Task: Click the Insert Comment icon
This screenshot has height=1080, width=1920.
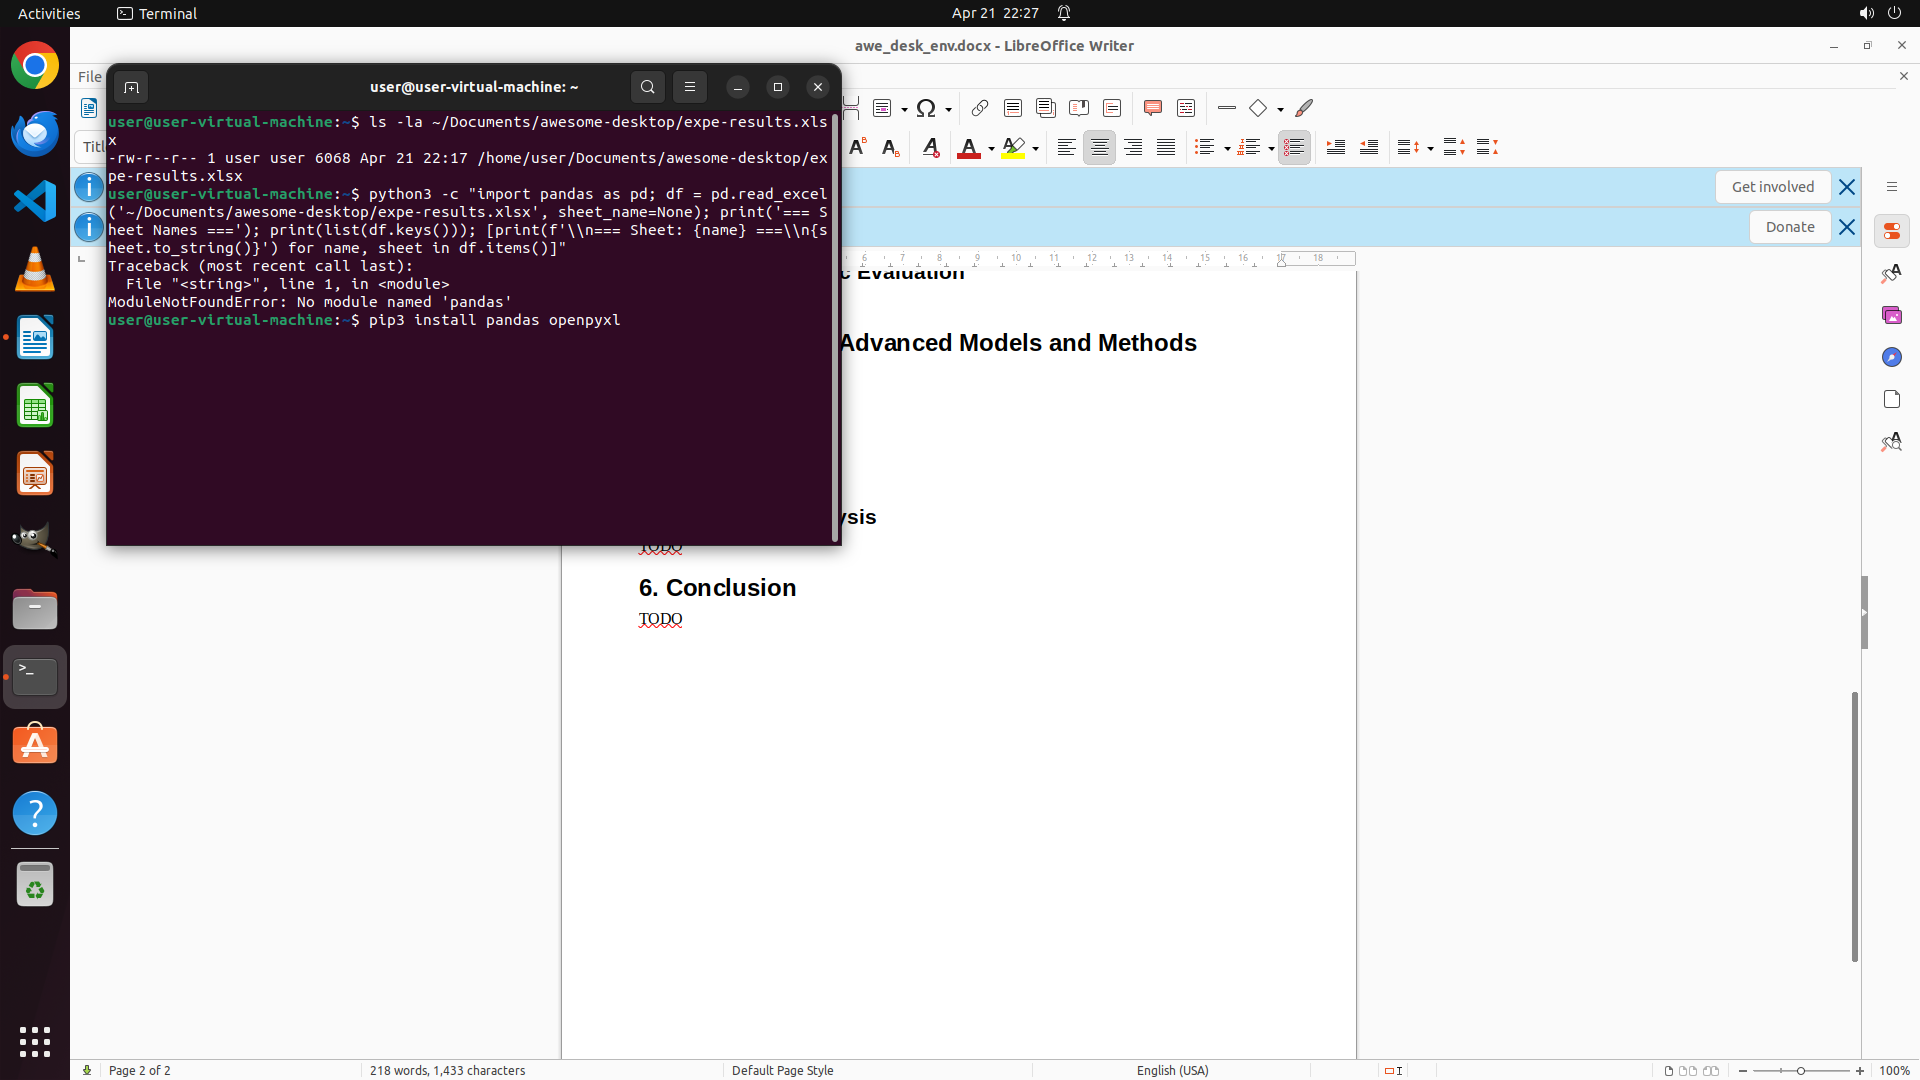Action: [1152, 108]
